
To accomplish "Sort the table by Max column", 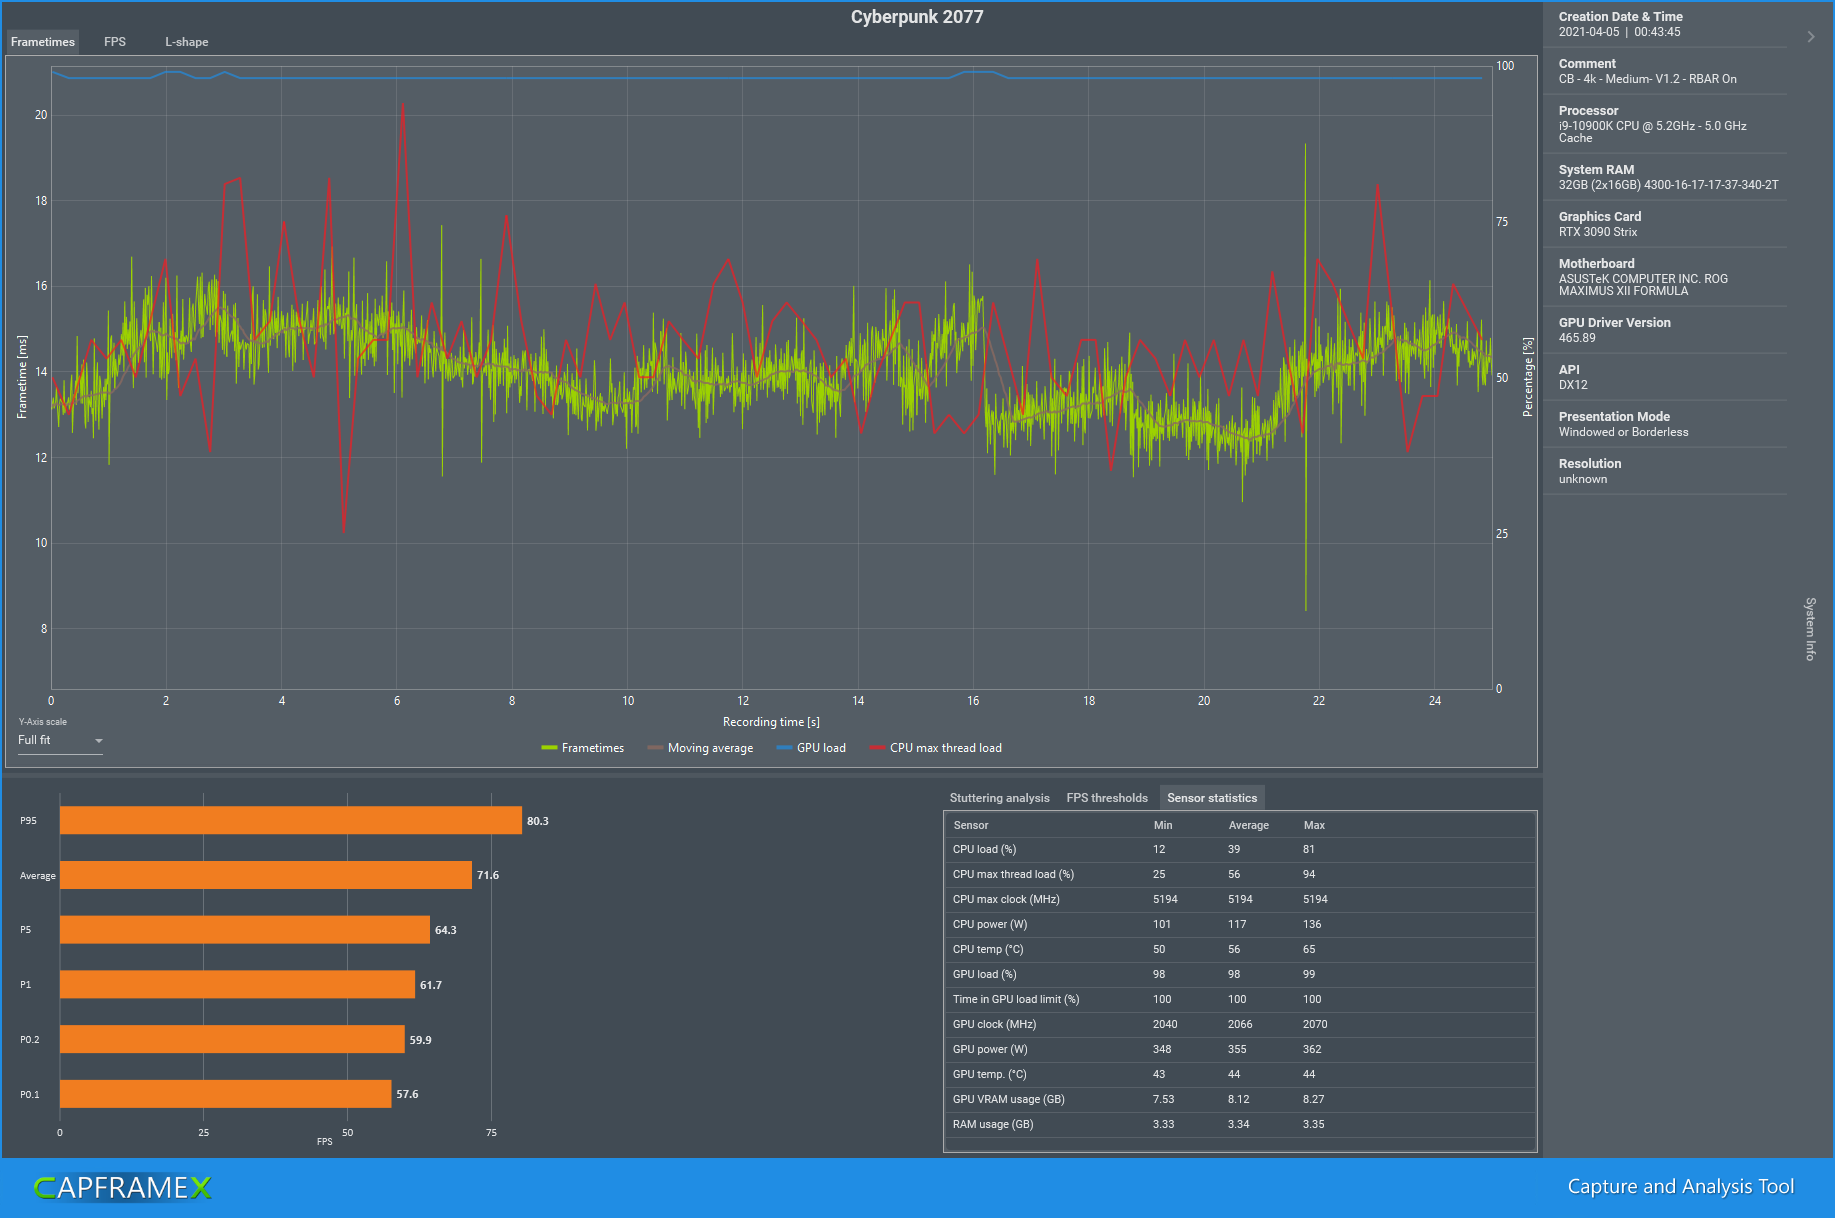I will click(x=1314, y=825).
